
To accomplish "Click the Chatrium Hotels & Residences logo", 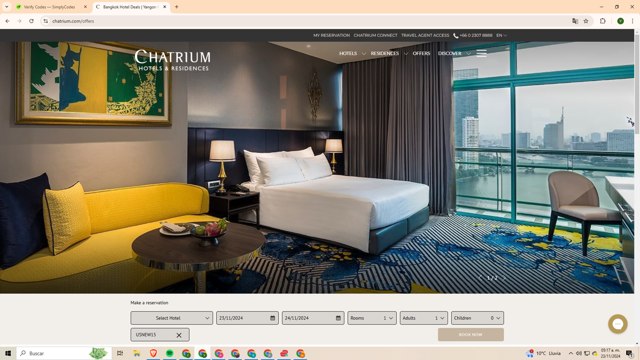I will click(173, 60).
